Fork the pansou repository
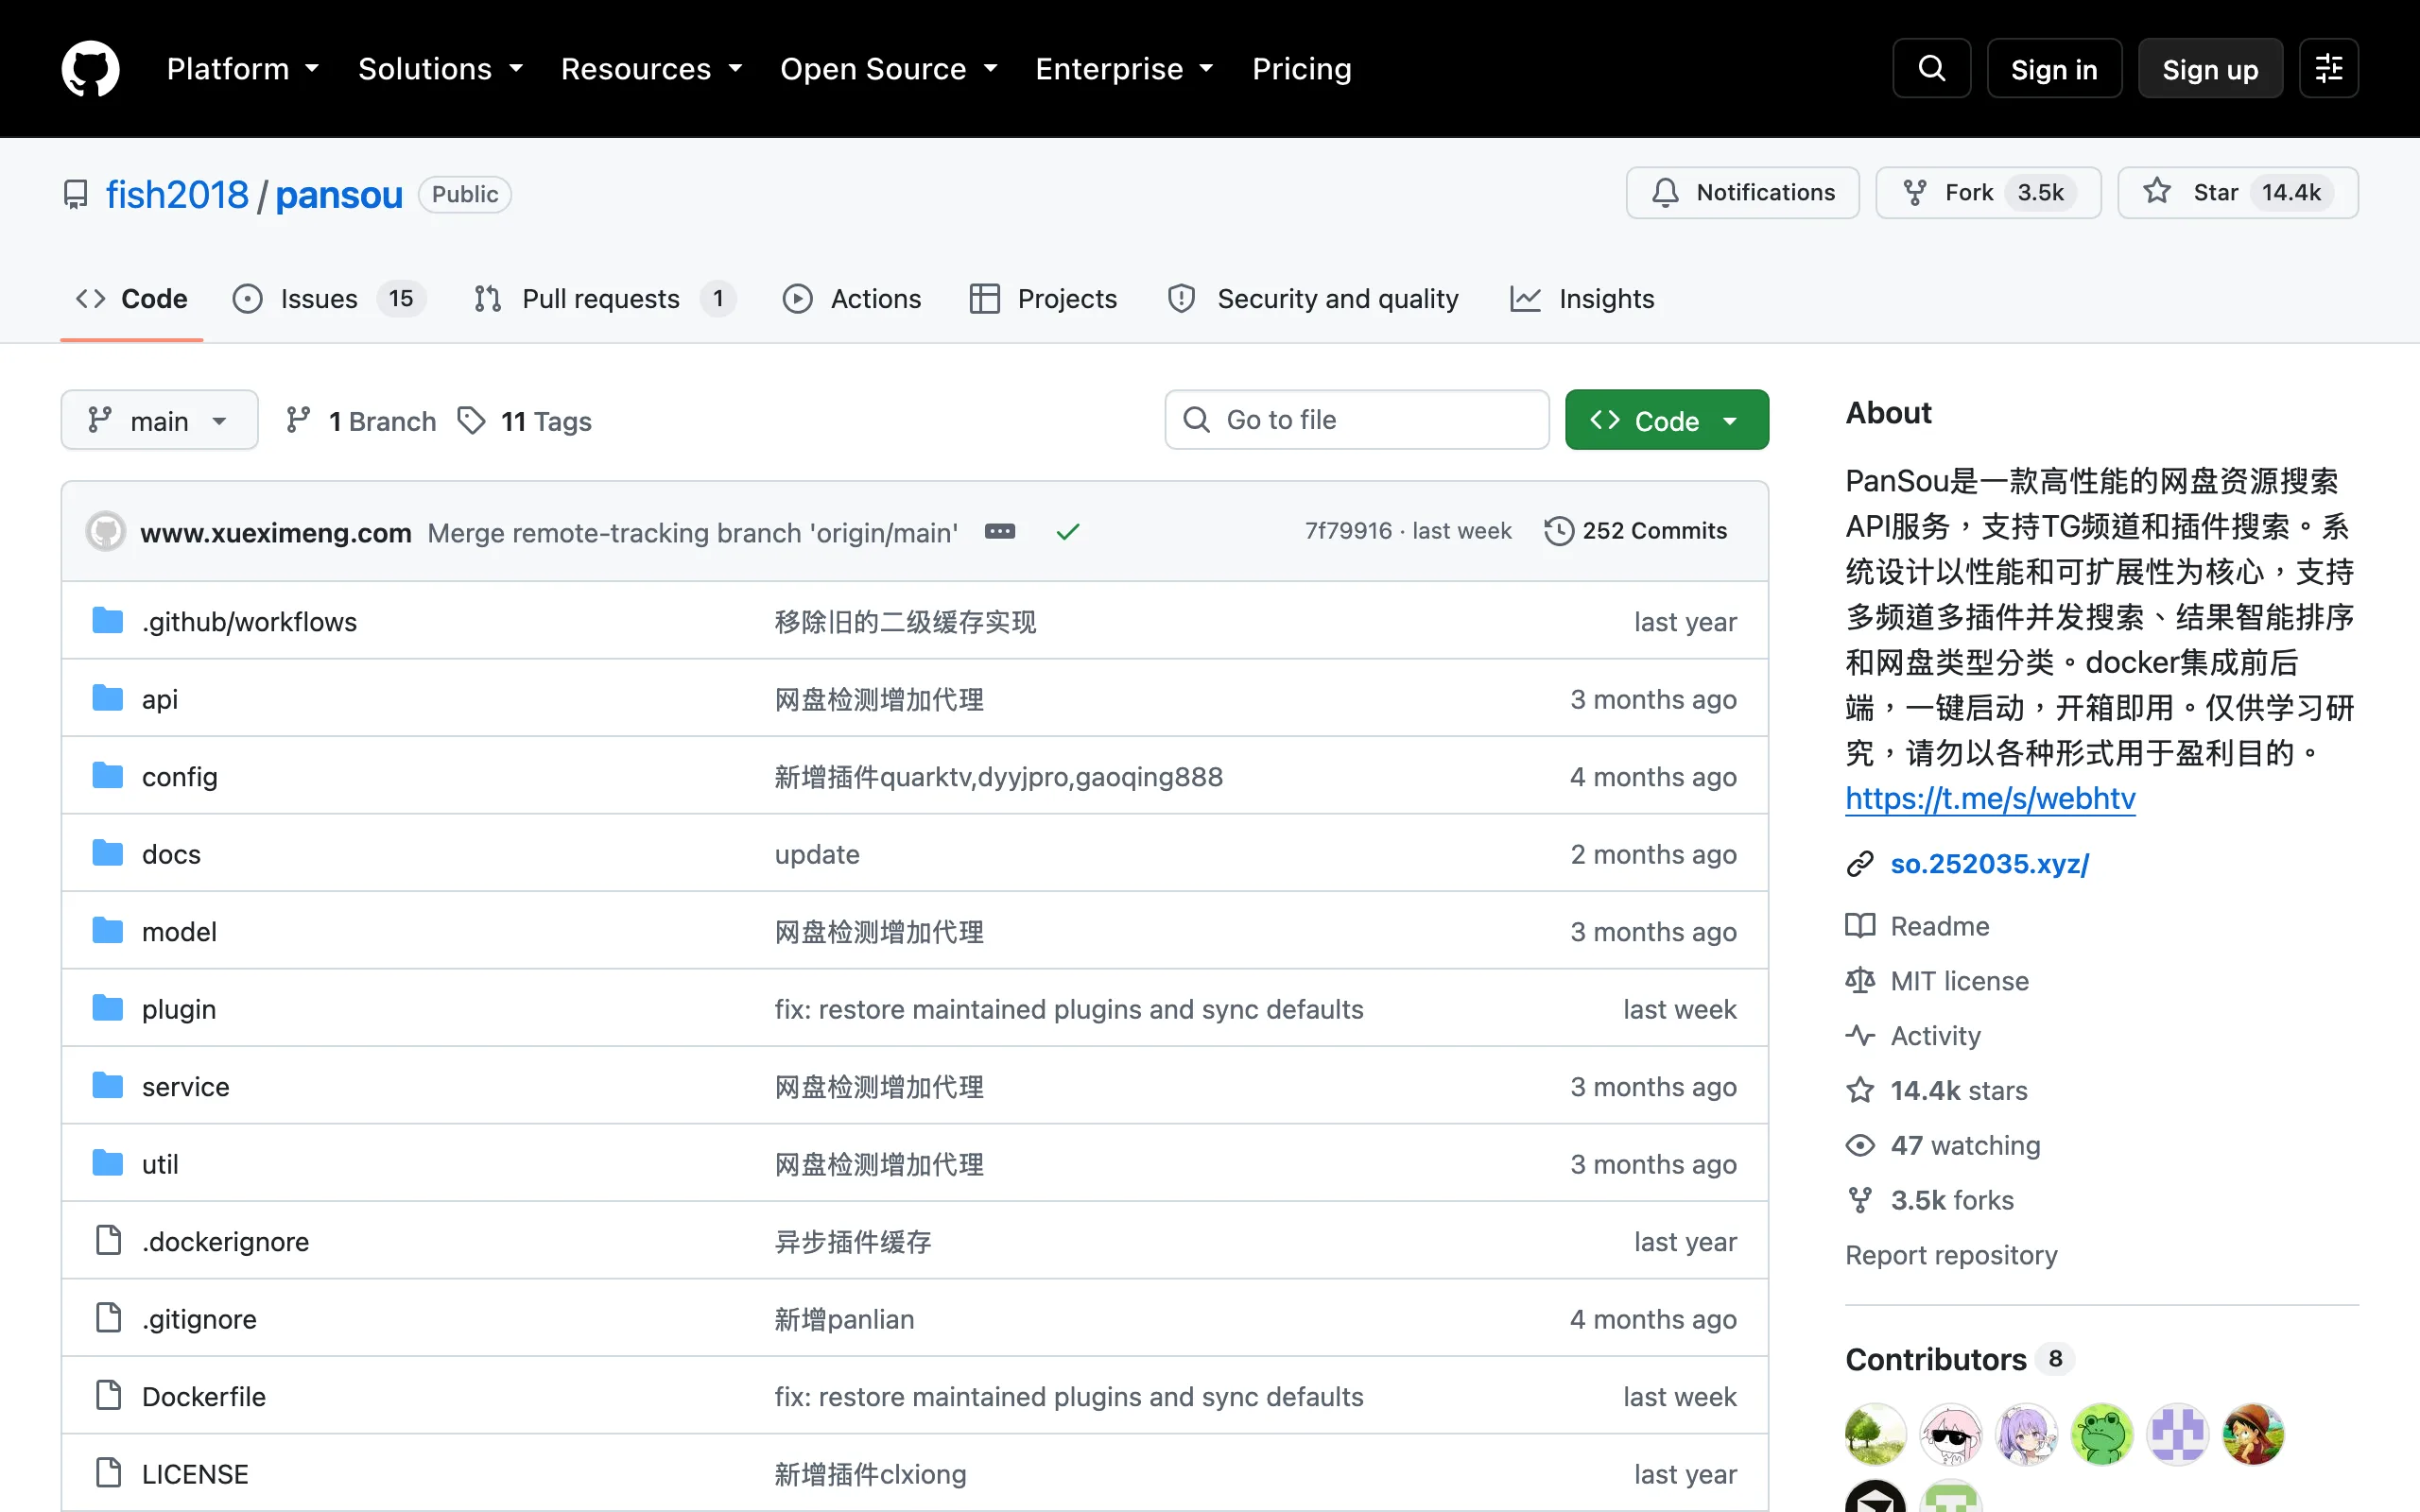 coord(1987,192)
